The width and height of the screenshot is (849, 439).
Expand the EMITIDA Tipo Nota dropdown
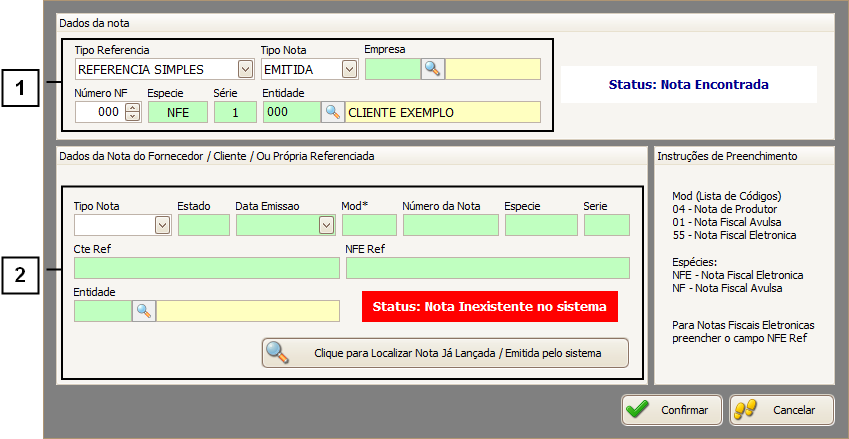pos(348,69)
